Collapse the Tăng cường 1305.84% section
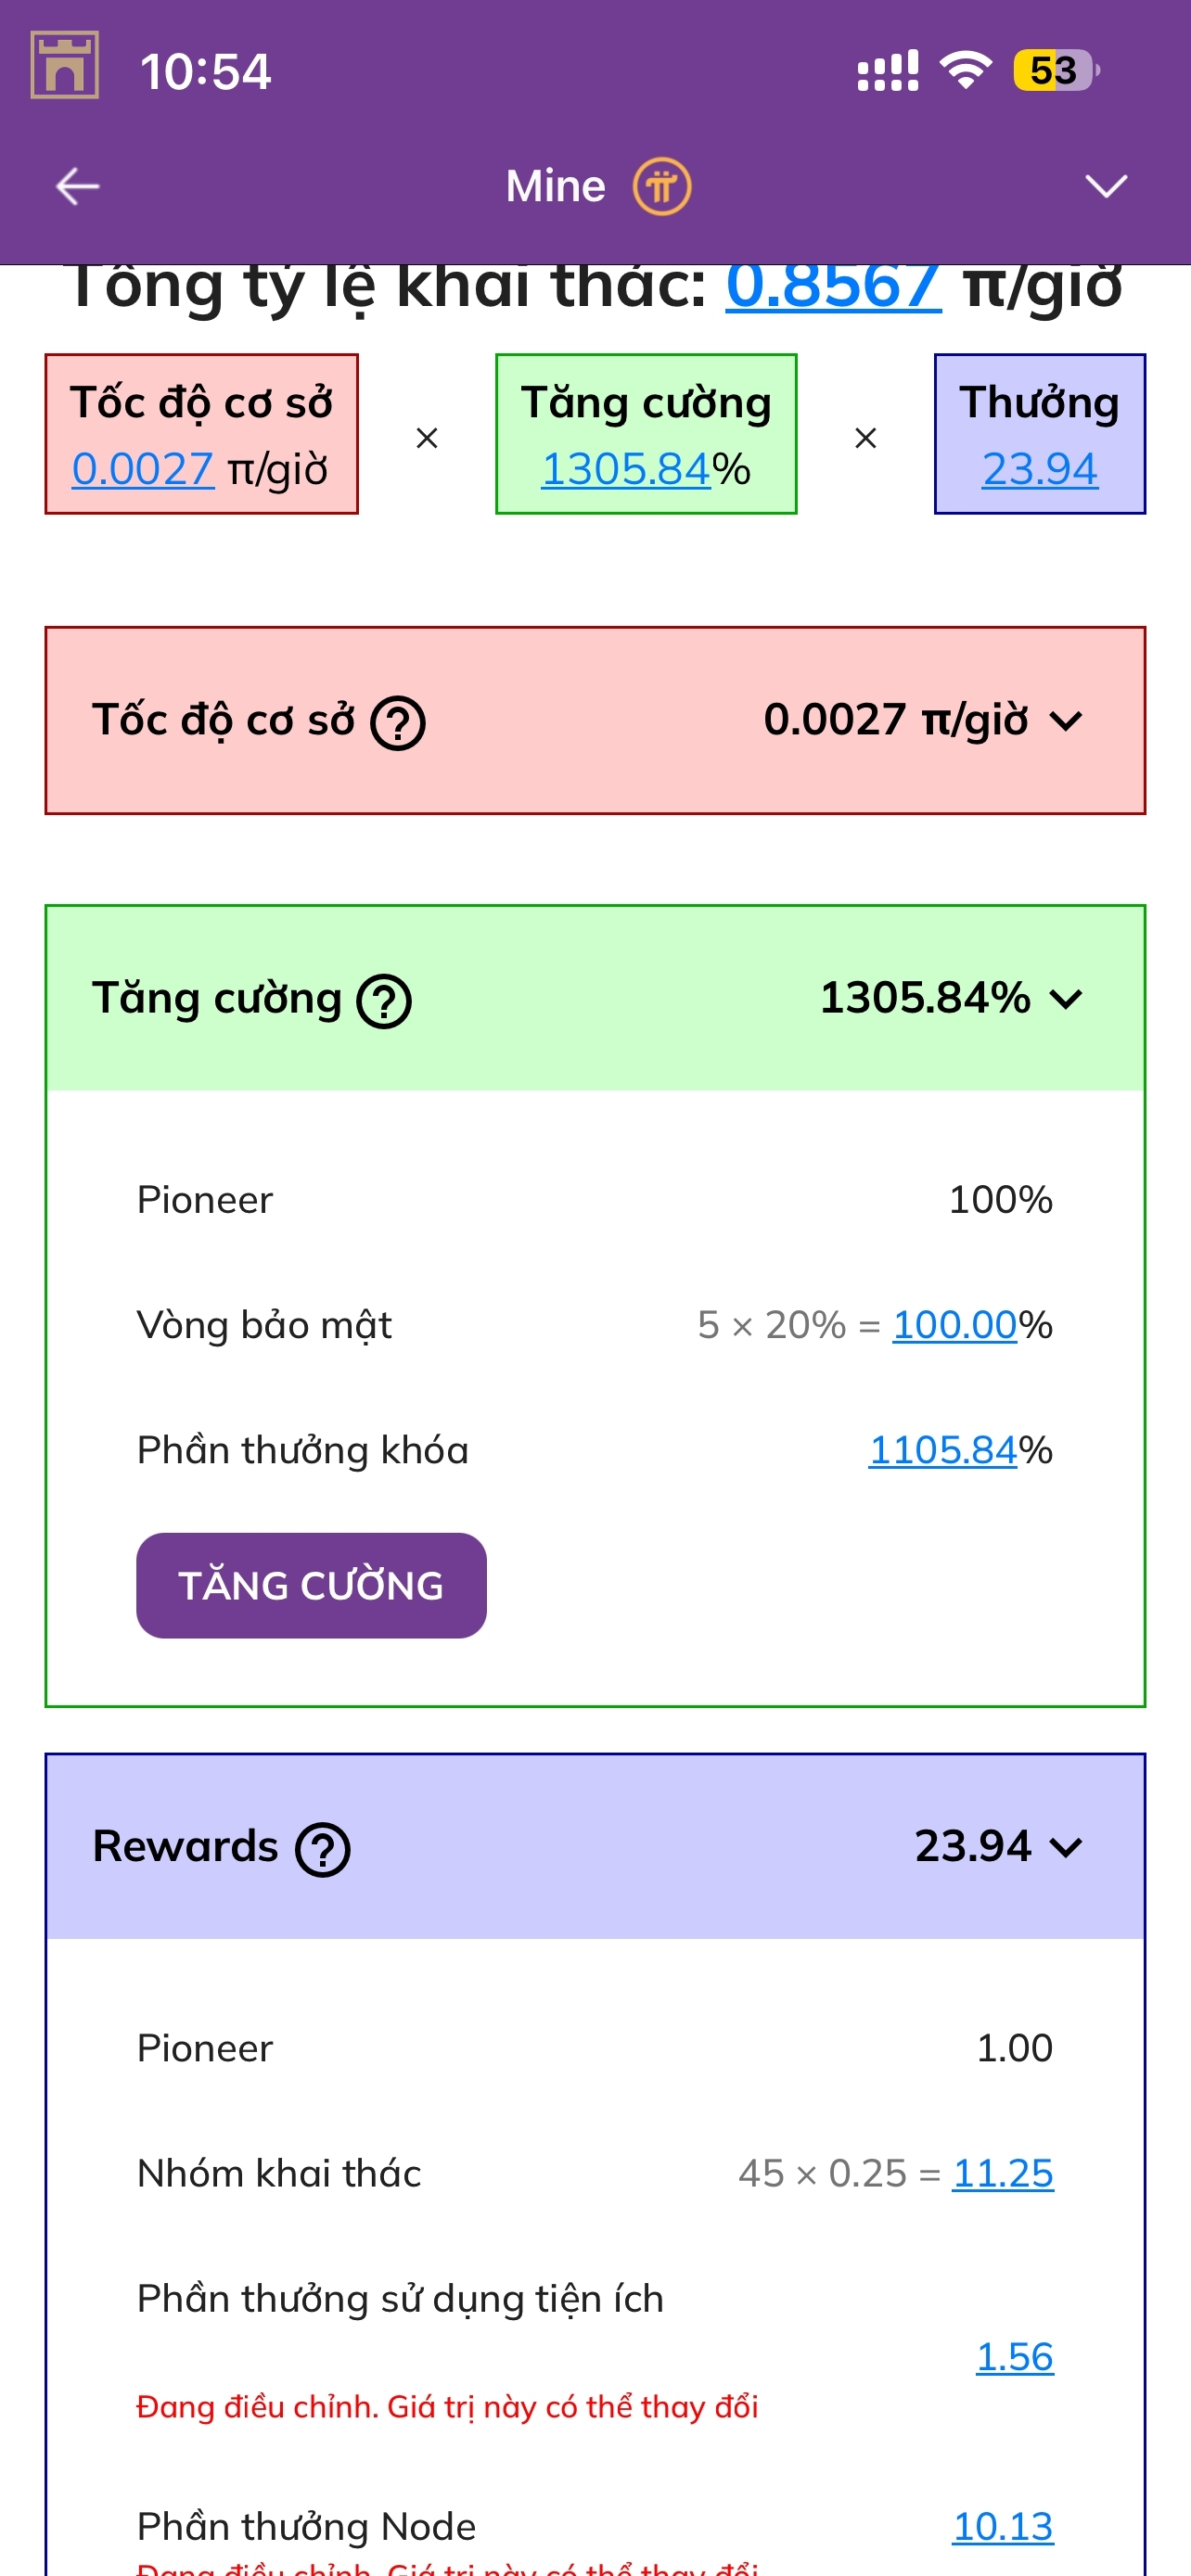This screenshot has width=1191, height=2576. [x=1067, y=999]
